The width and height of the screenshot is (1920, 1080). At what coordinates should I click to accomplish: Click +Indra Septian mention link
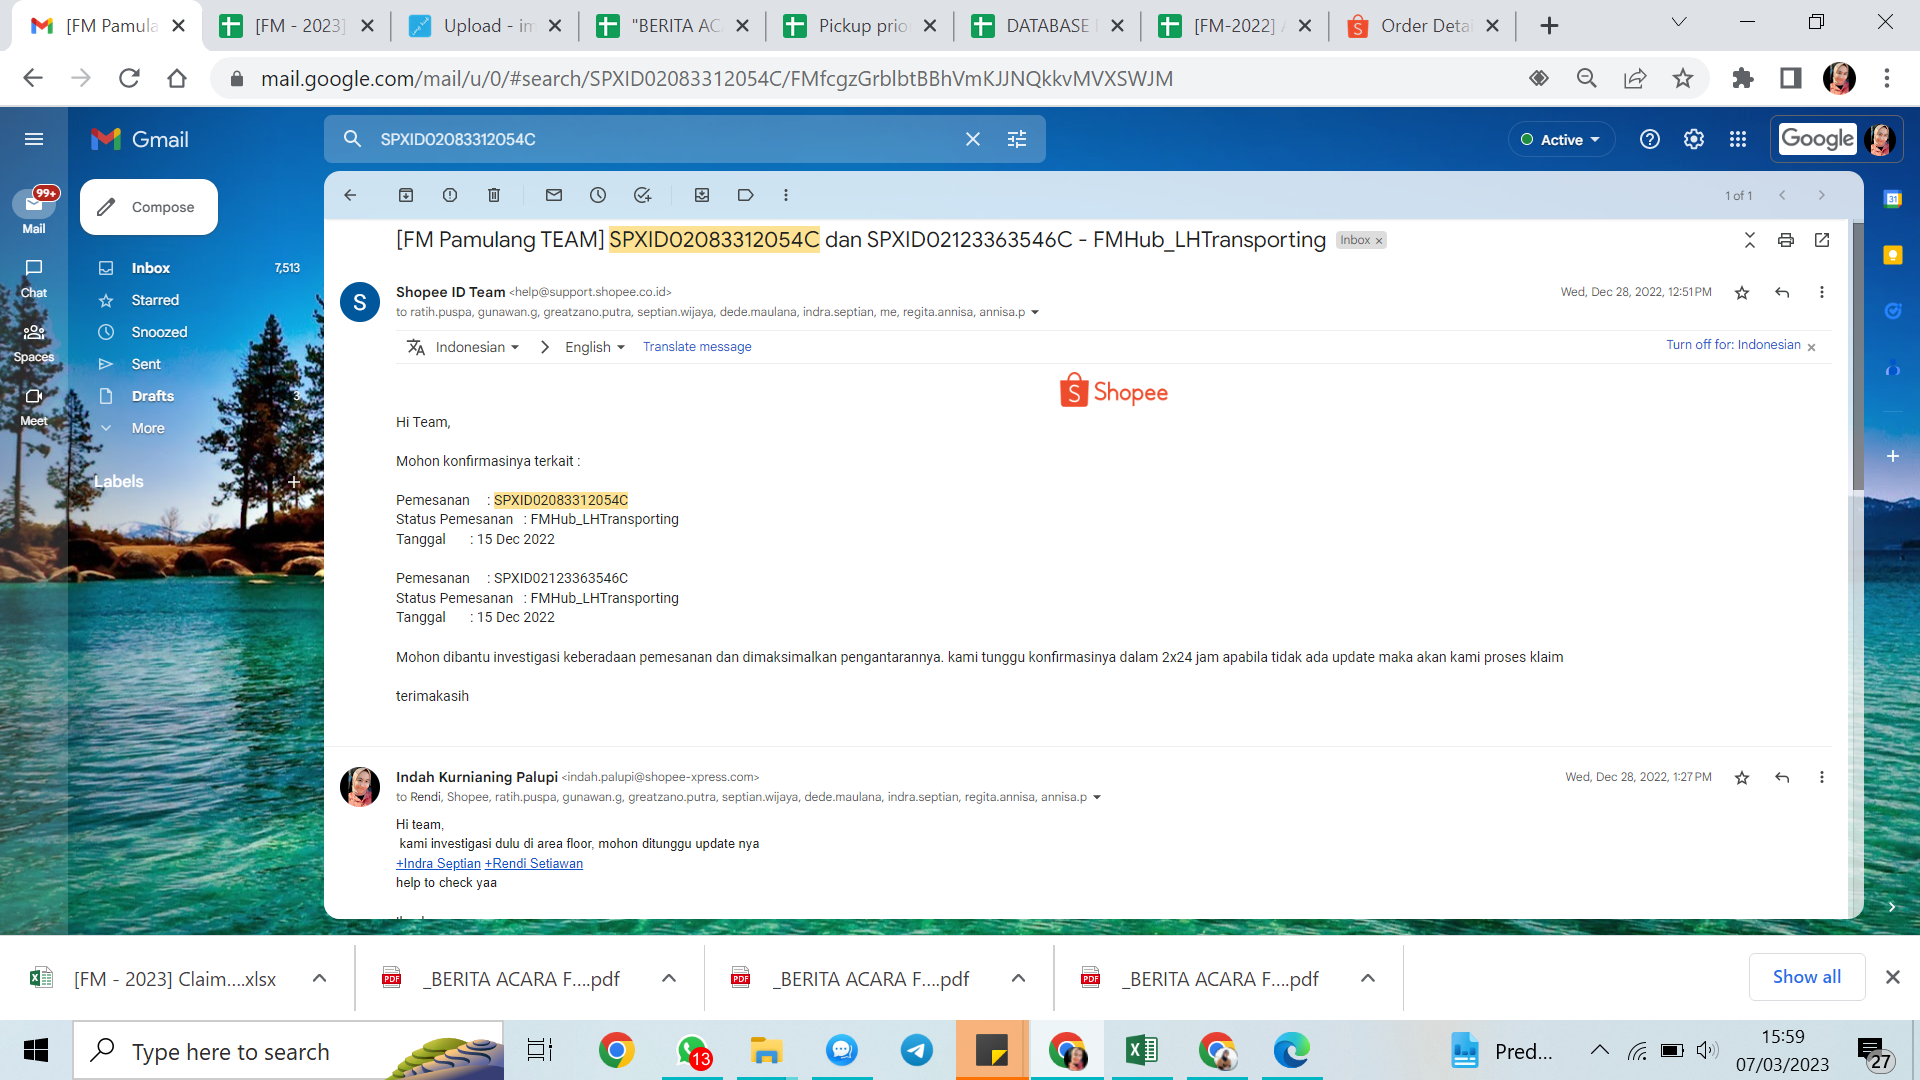(x=438, y=864)
